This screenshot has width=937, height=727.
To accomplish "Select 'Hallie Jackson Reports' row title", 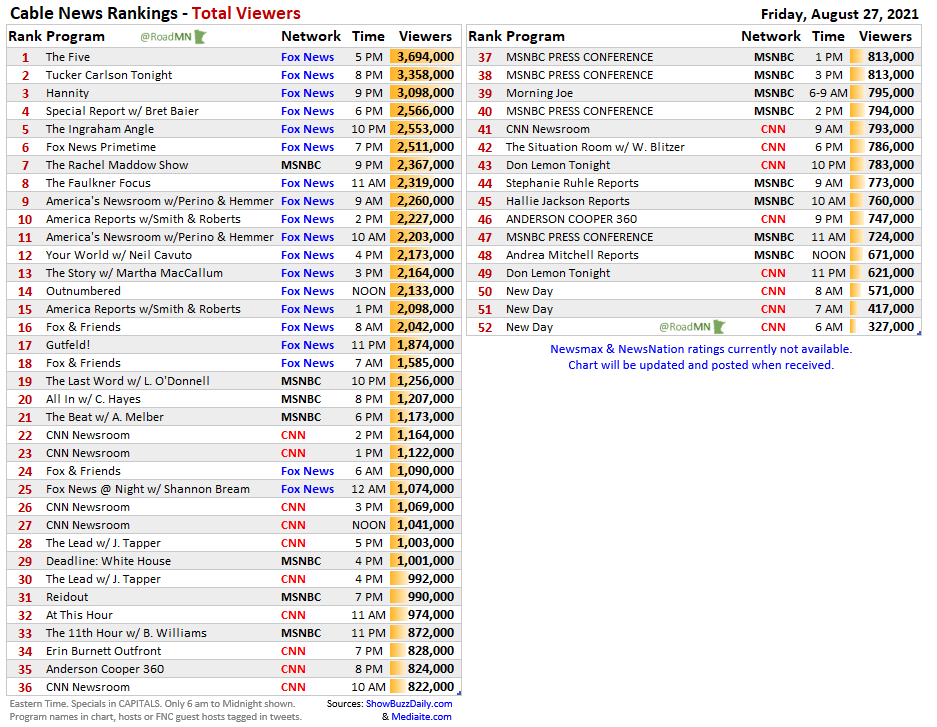I will (568, 201).
